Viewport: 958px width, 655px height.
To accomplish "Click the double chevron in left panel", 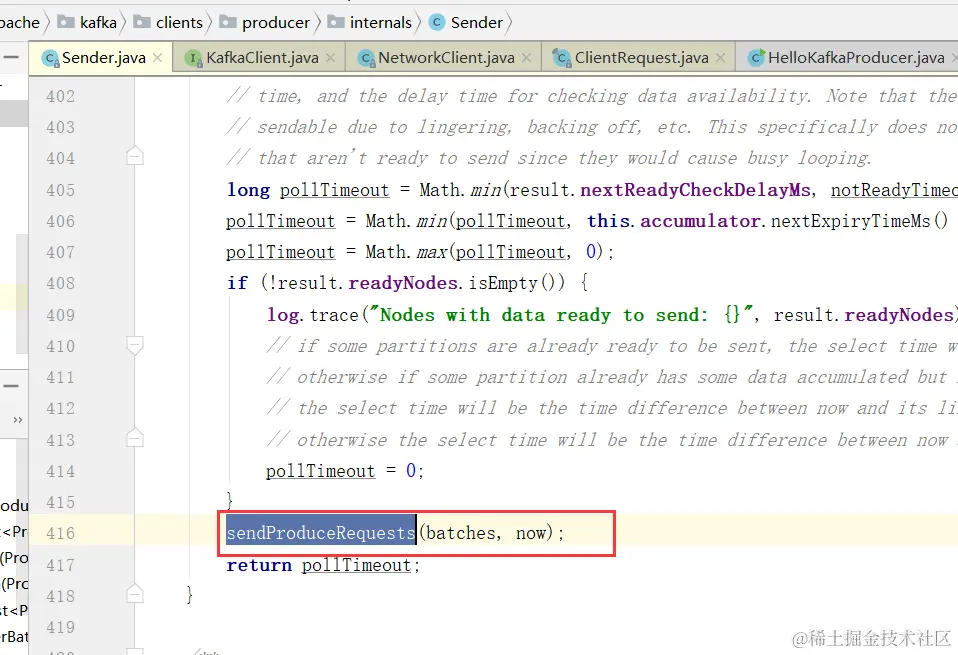I will point(18,420).
